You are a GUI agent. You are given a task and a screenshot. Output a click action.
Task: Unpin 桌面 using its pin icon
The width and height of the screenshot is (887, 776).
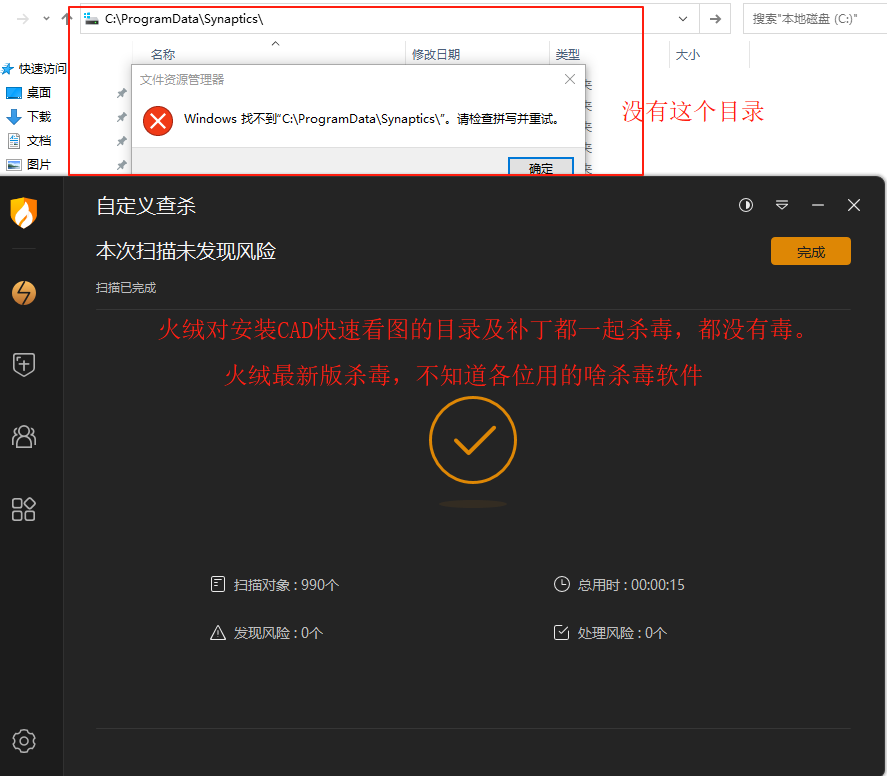point(121,93)
